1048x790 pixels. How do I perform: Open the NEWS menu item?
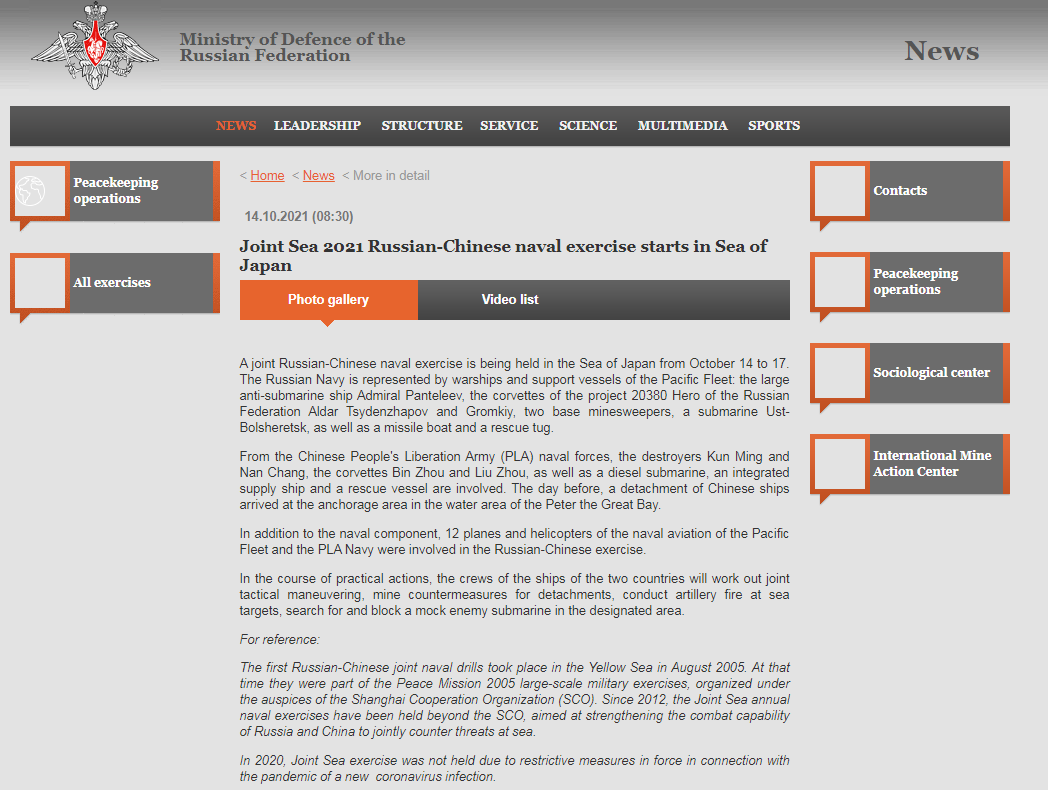point(236,126)
